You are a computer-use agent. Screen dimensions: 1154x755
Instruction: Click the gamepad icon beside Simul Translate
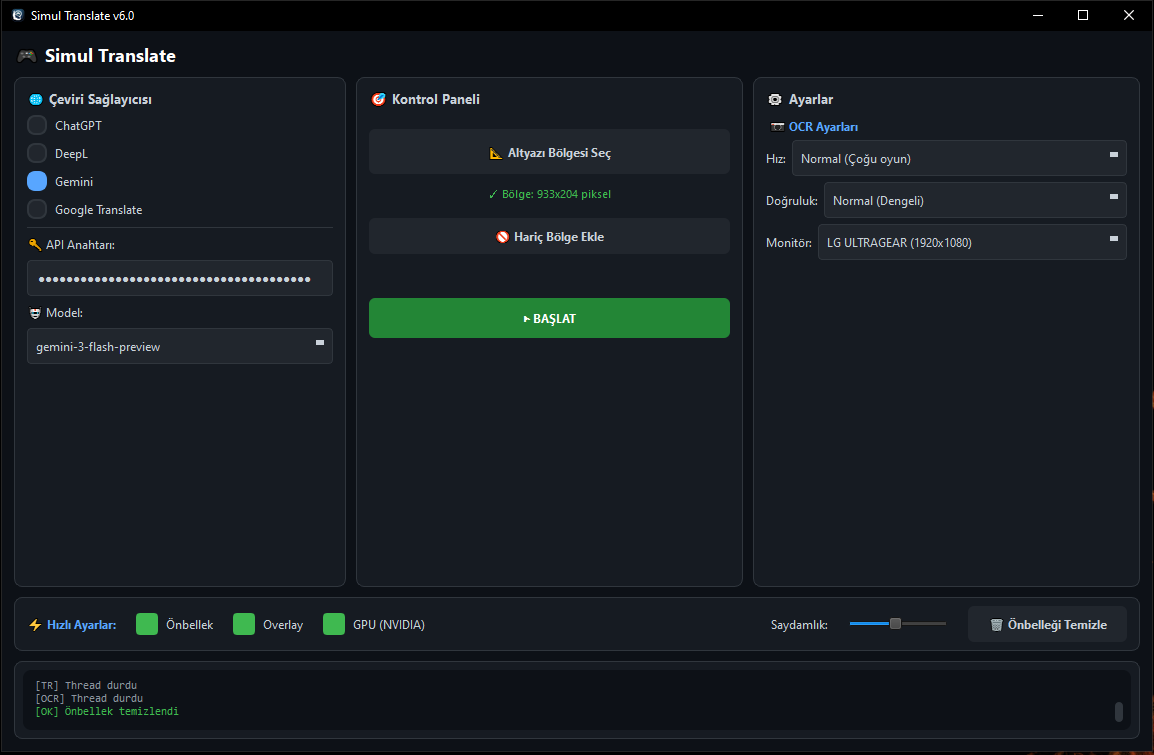(27, 56)
